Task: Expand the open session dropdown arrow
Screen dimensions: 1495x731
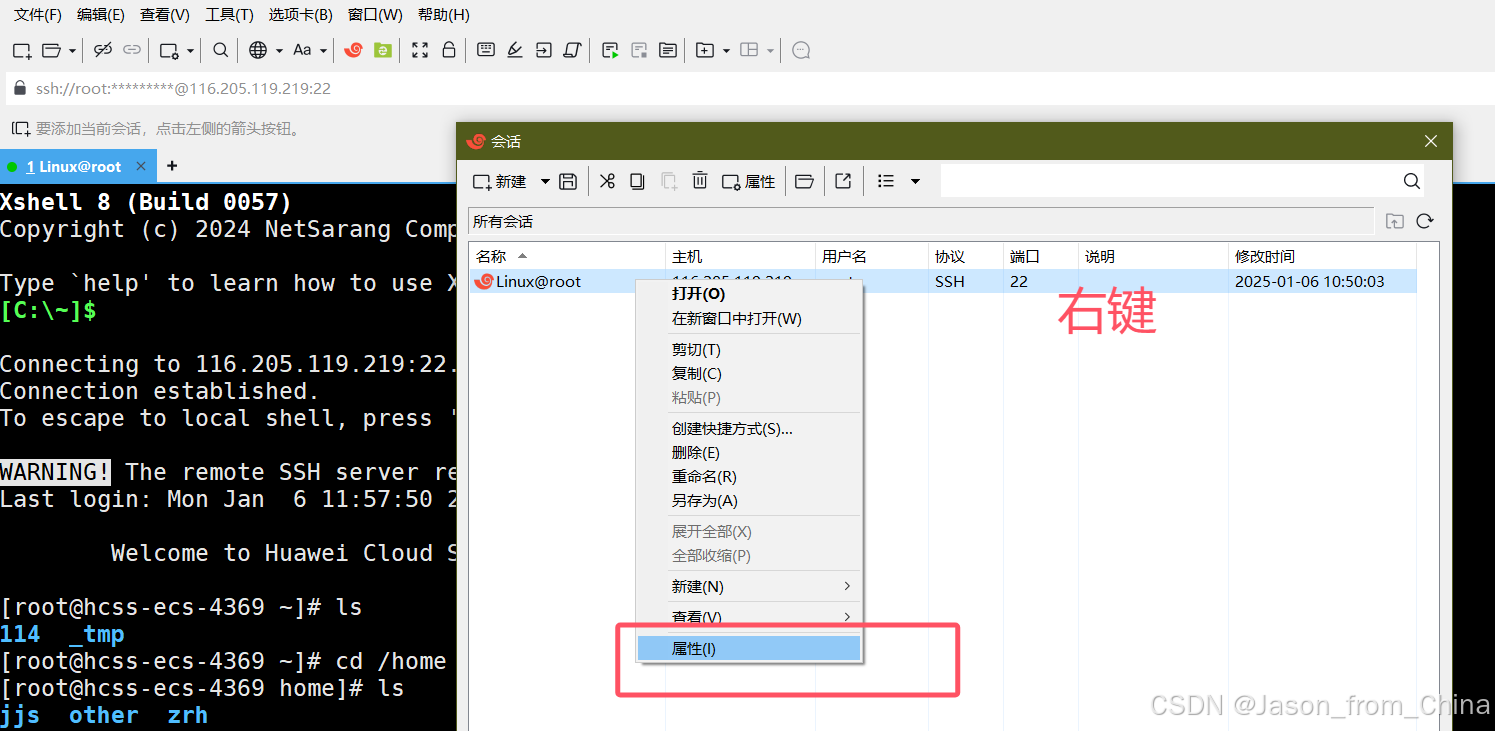Action: (72, 51)
